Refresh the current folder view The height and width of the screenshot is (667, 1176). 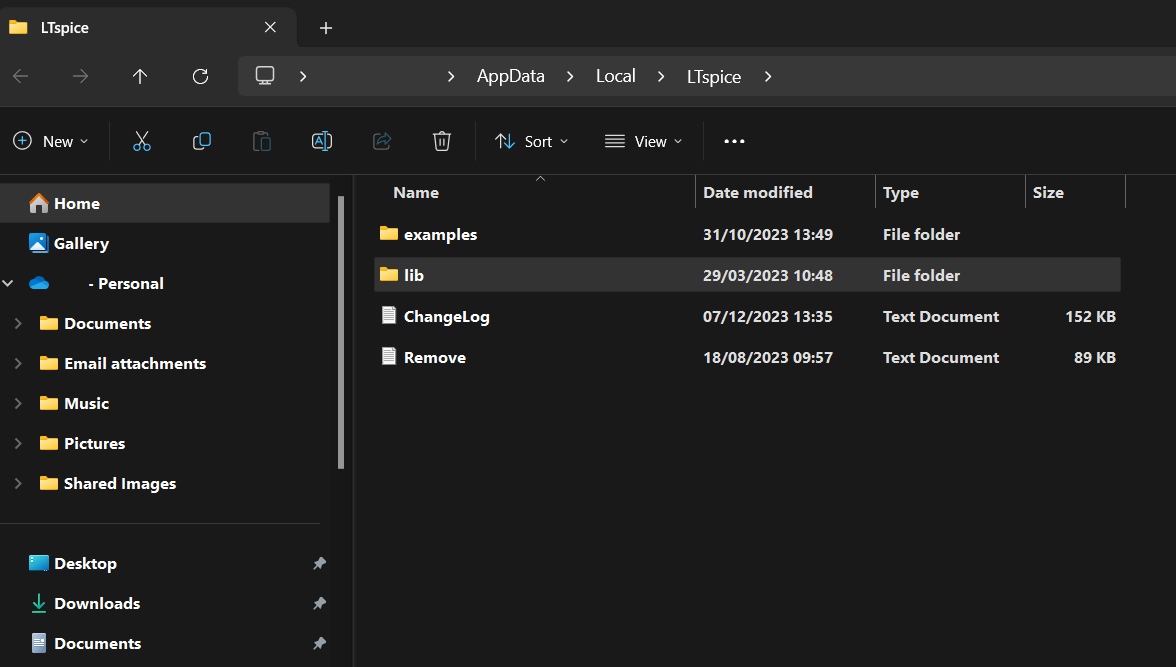click(200, 76)
